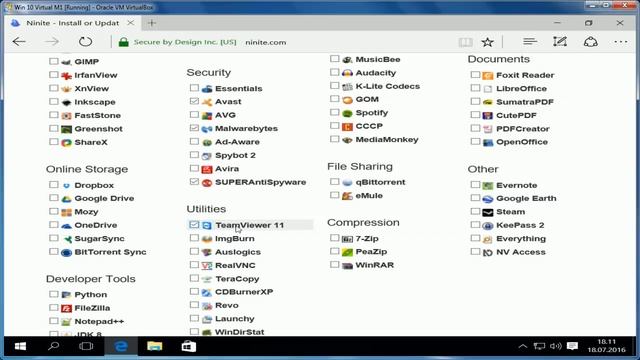
Task: Refresh the Ninite page
Action: (85, 42)
